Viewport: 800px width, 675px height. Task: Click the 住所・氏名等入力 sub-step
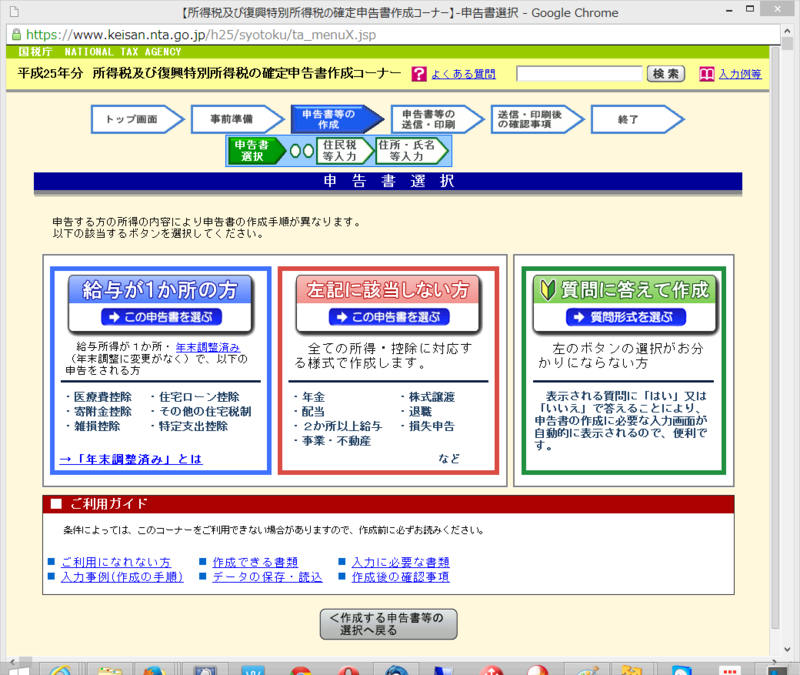point(411,151)
